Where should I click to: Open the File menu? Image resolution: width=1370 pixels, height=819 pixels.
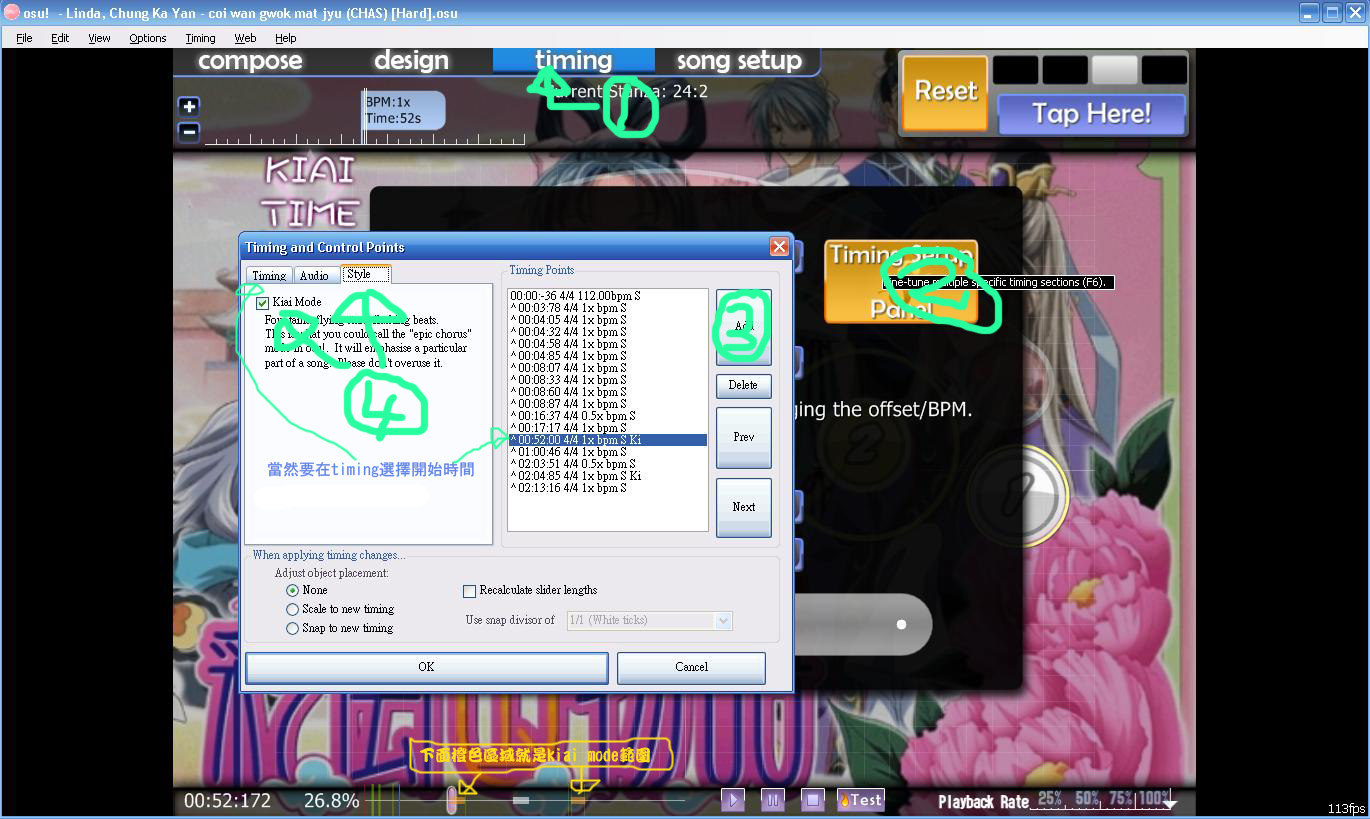coord(24,38)
